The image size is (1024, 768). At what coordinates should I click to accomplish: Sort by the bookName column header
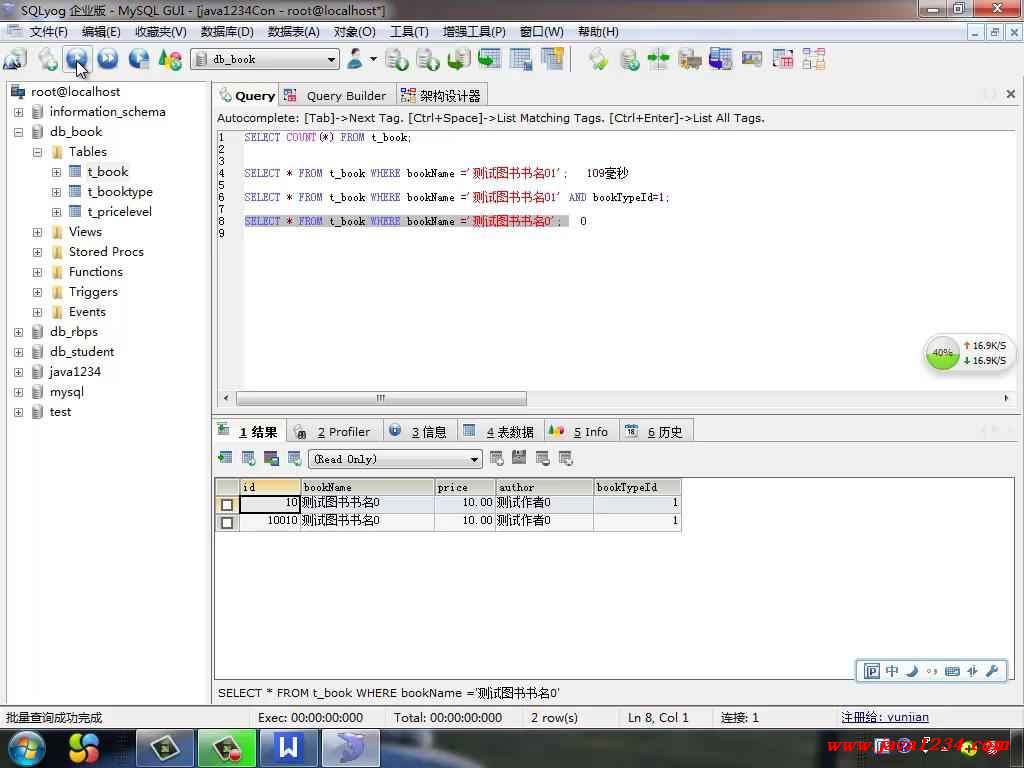[x=367, y=487]
